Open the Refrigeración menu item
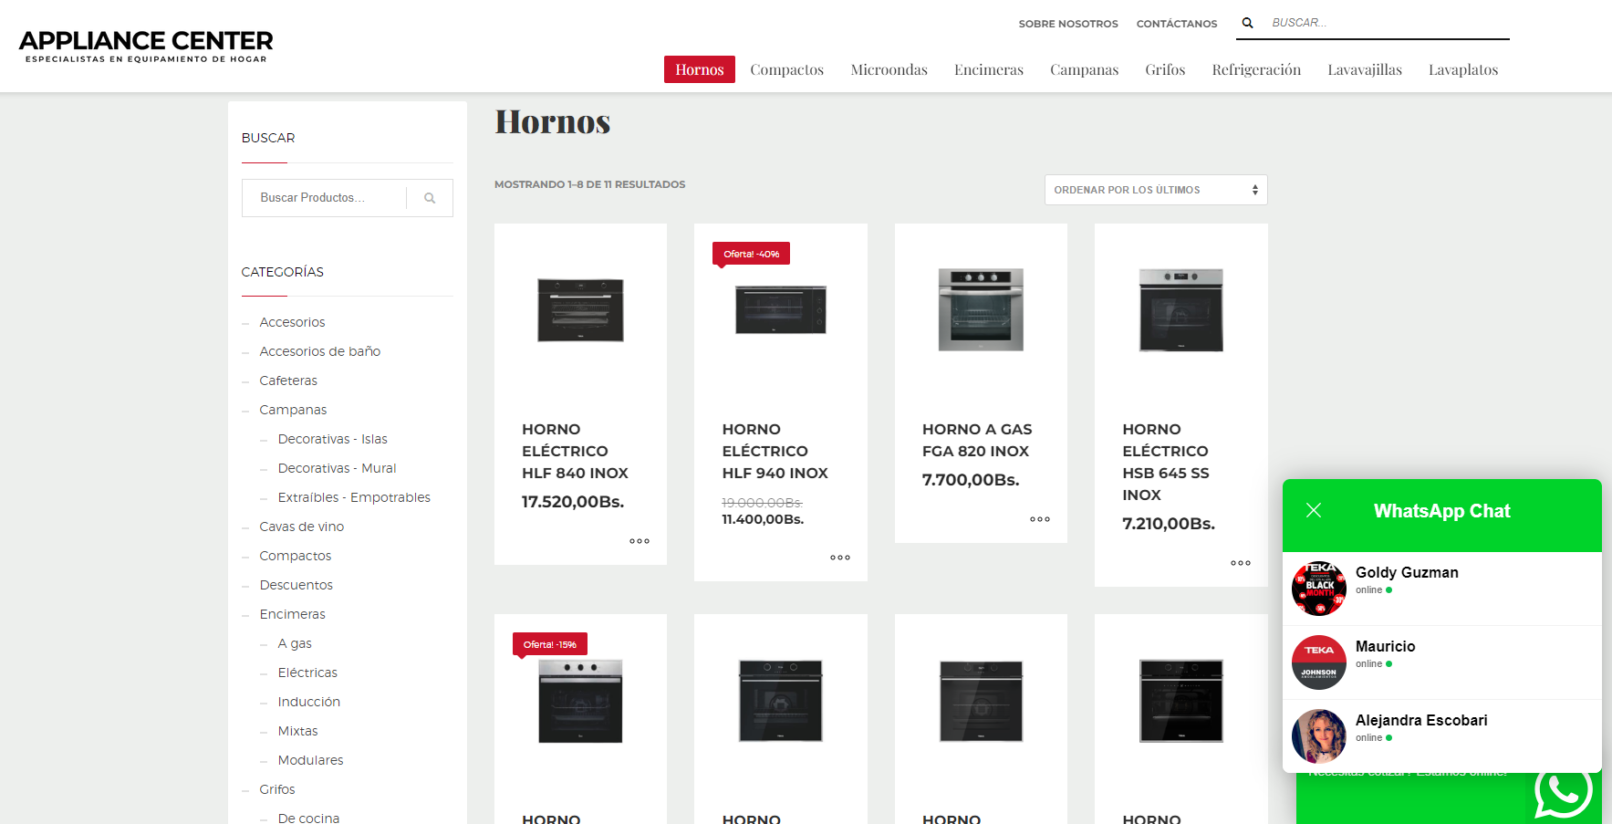1612x824 pixels. coord(1256,70)
